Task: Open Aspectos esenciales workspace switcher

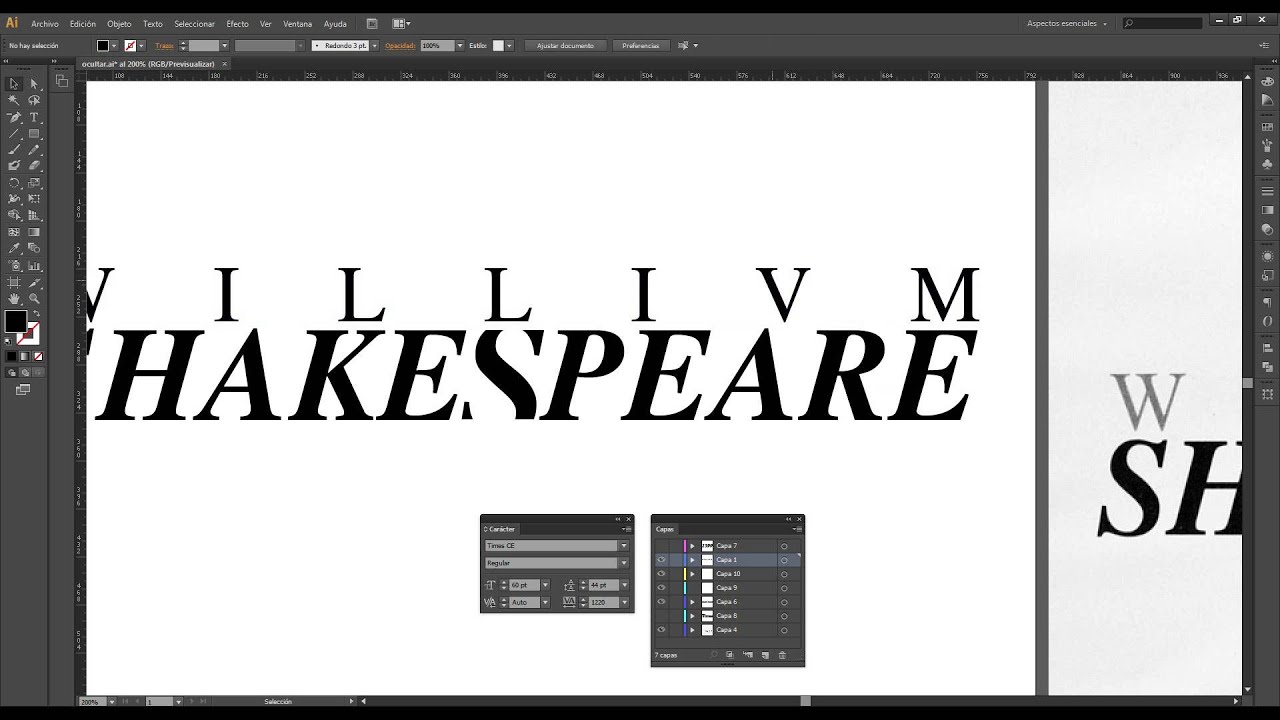Action: coord(1067,23)
